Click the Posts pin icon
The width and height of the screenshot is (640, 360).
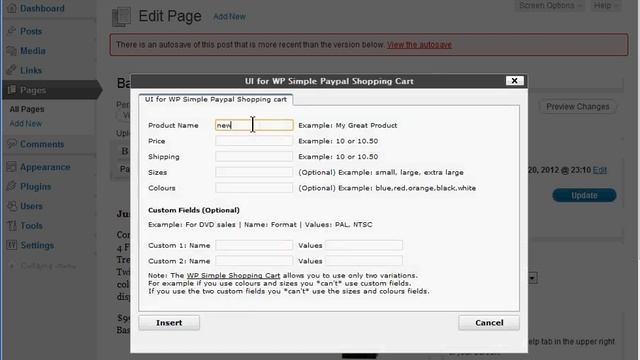coord(12,31)
